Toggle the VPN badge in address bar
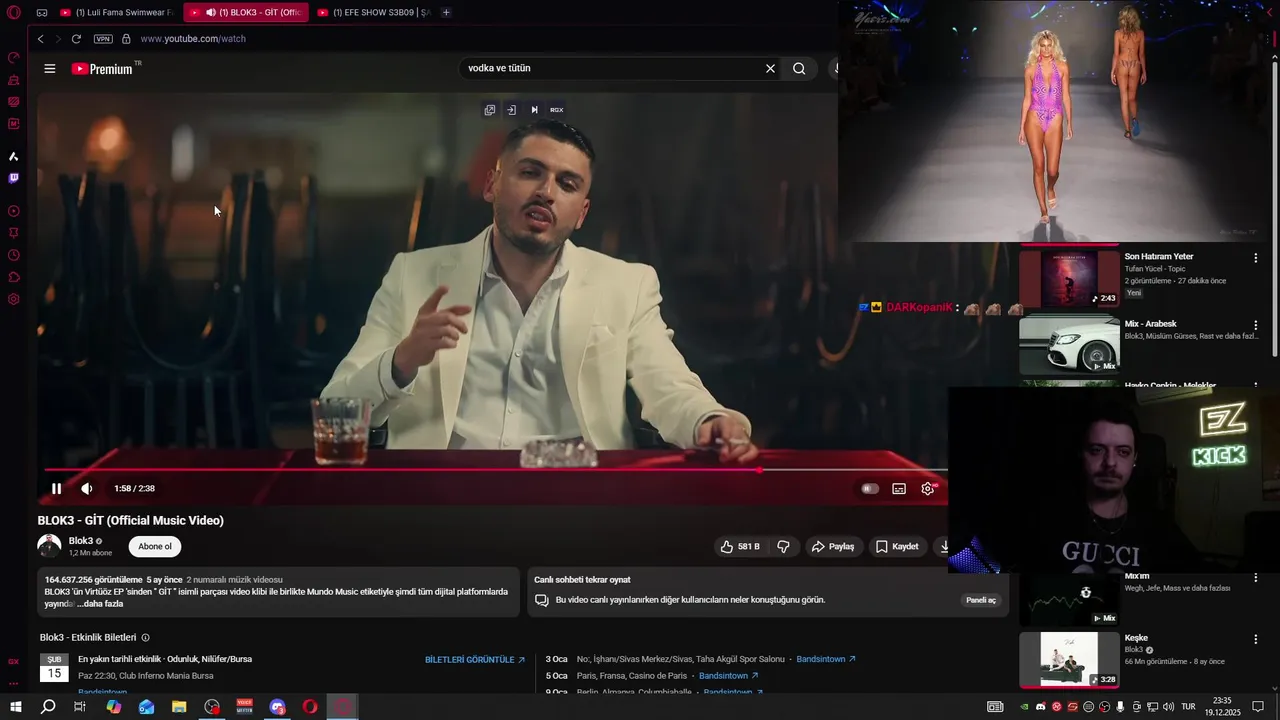 [103, 39]
